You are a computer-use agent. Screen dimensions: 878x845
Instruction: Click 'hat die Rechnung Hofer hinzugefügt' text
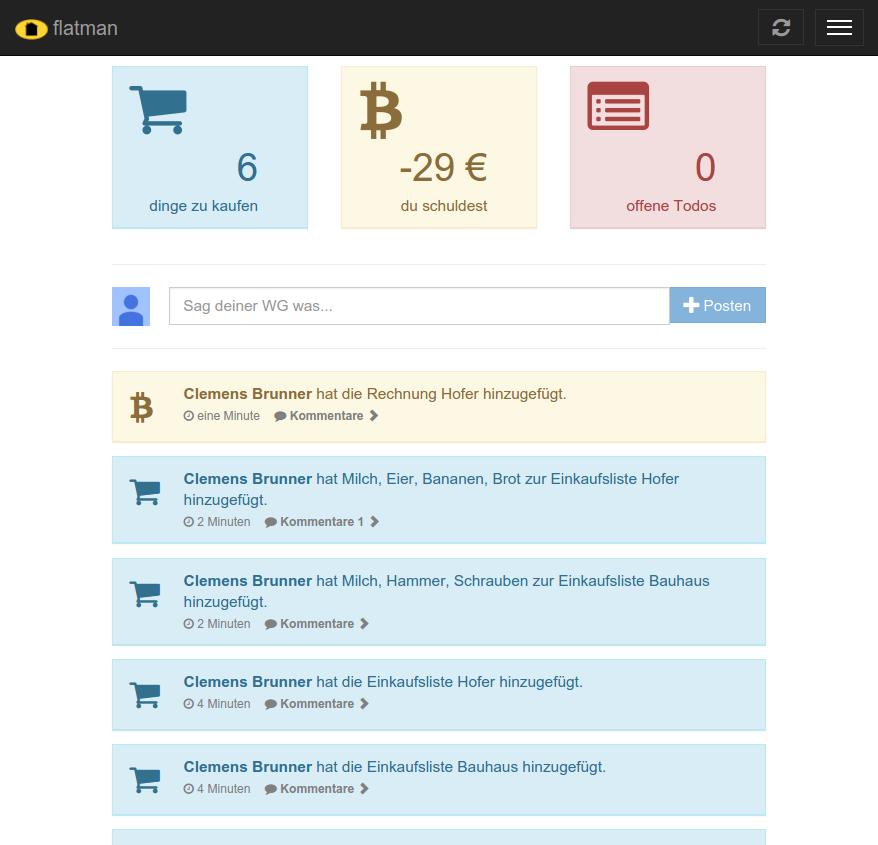coord(441,394)
